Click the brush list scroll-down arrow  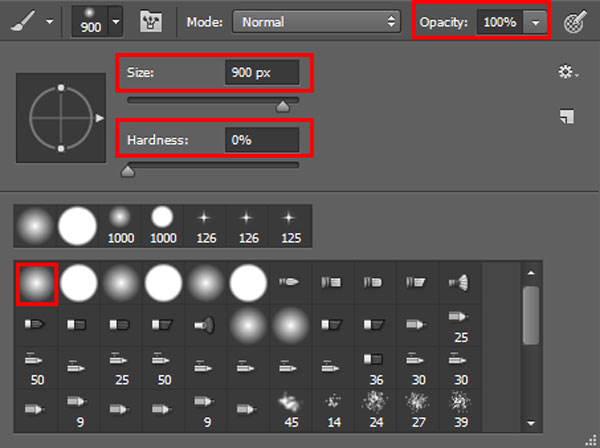[x=531, y=423]
